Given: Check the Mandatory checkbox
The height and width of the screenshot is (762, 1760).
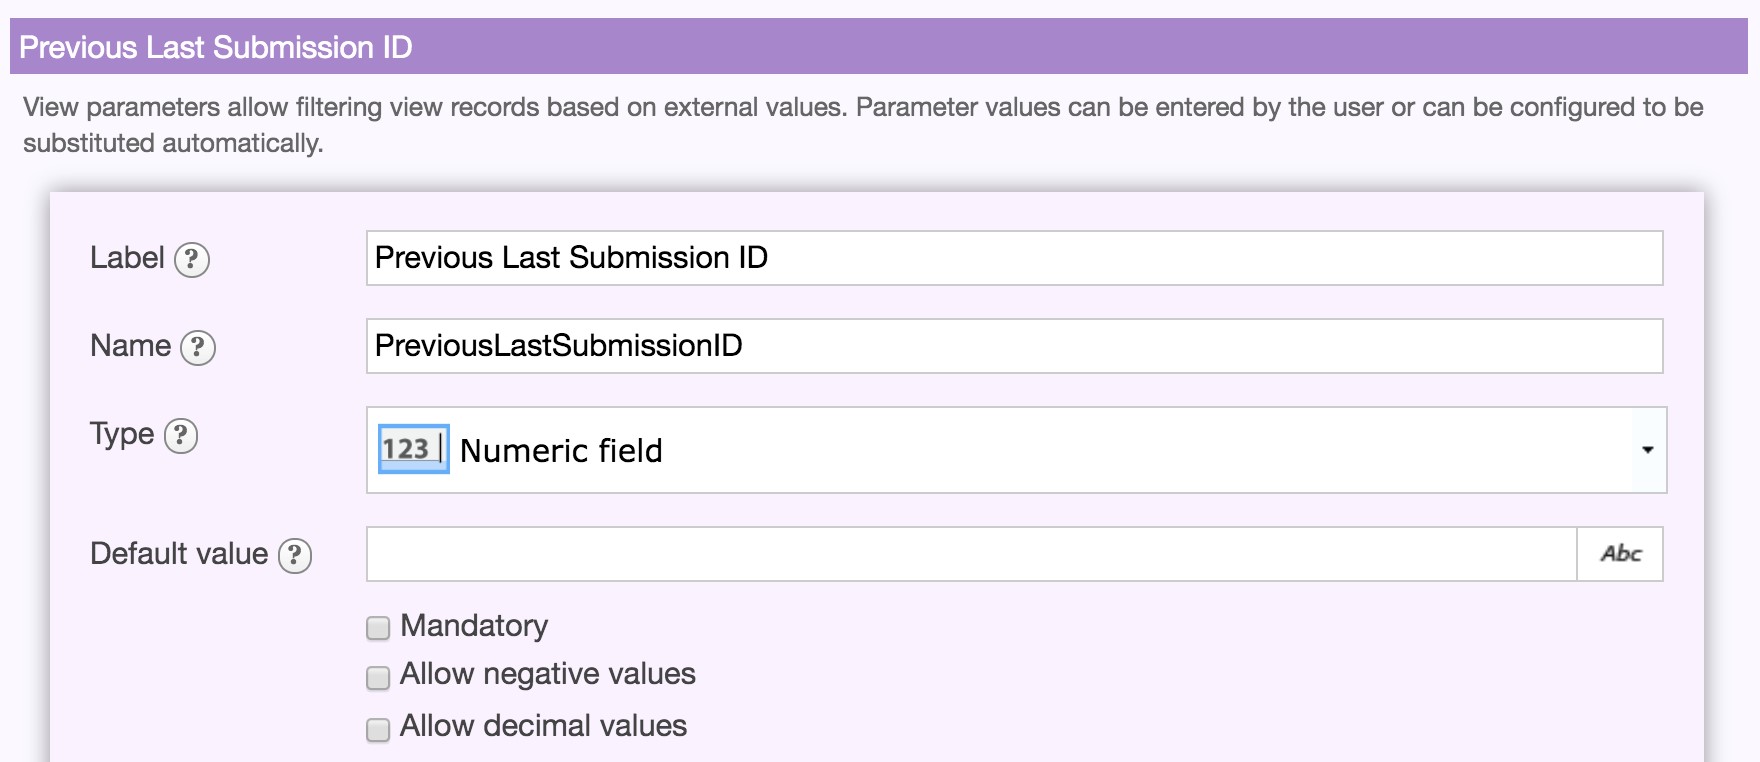Looking at the screenshot, I should pyautogui.click(x=377, y=626).
